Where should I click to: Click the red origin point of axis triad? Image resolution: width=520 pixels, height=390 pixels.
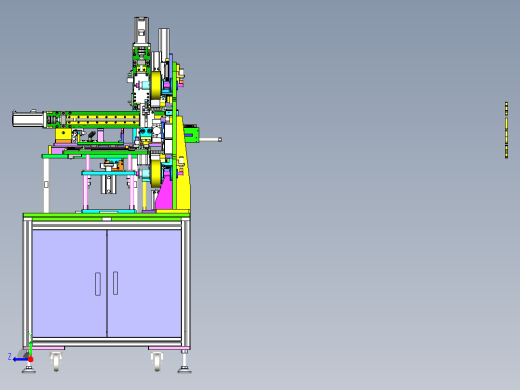click(x=30, y=359)
